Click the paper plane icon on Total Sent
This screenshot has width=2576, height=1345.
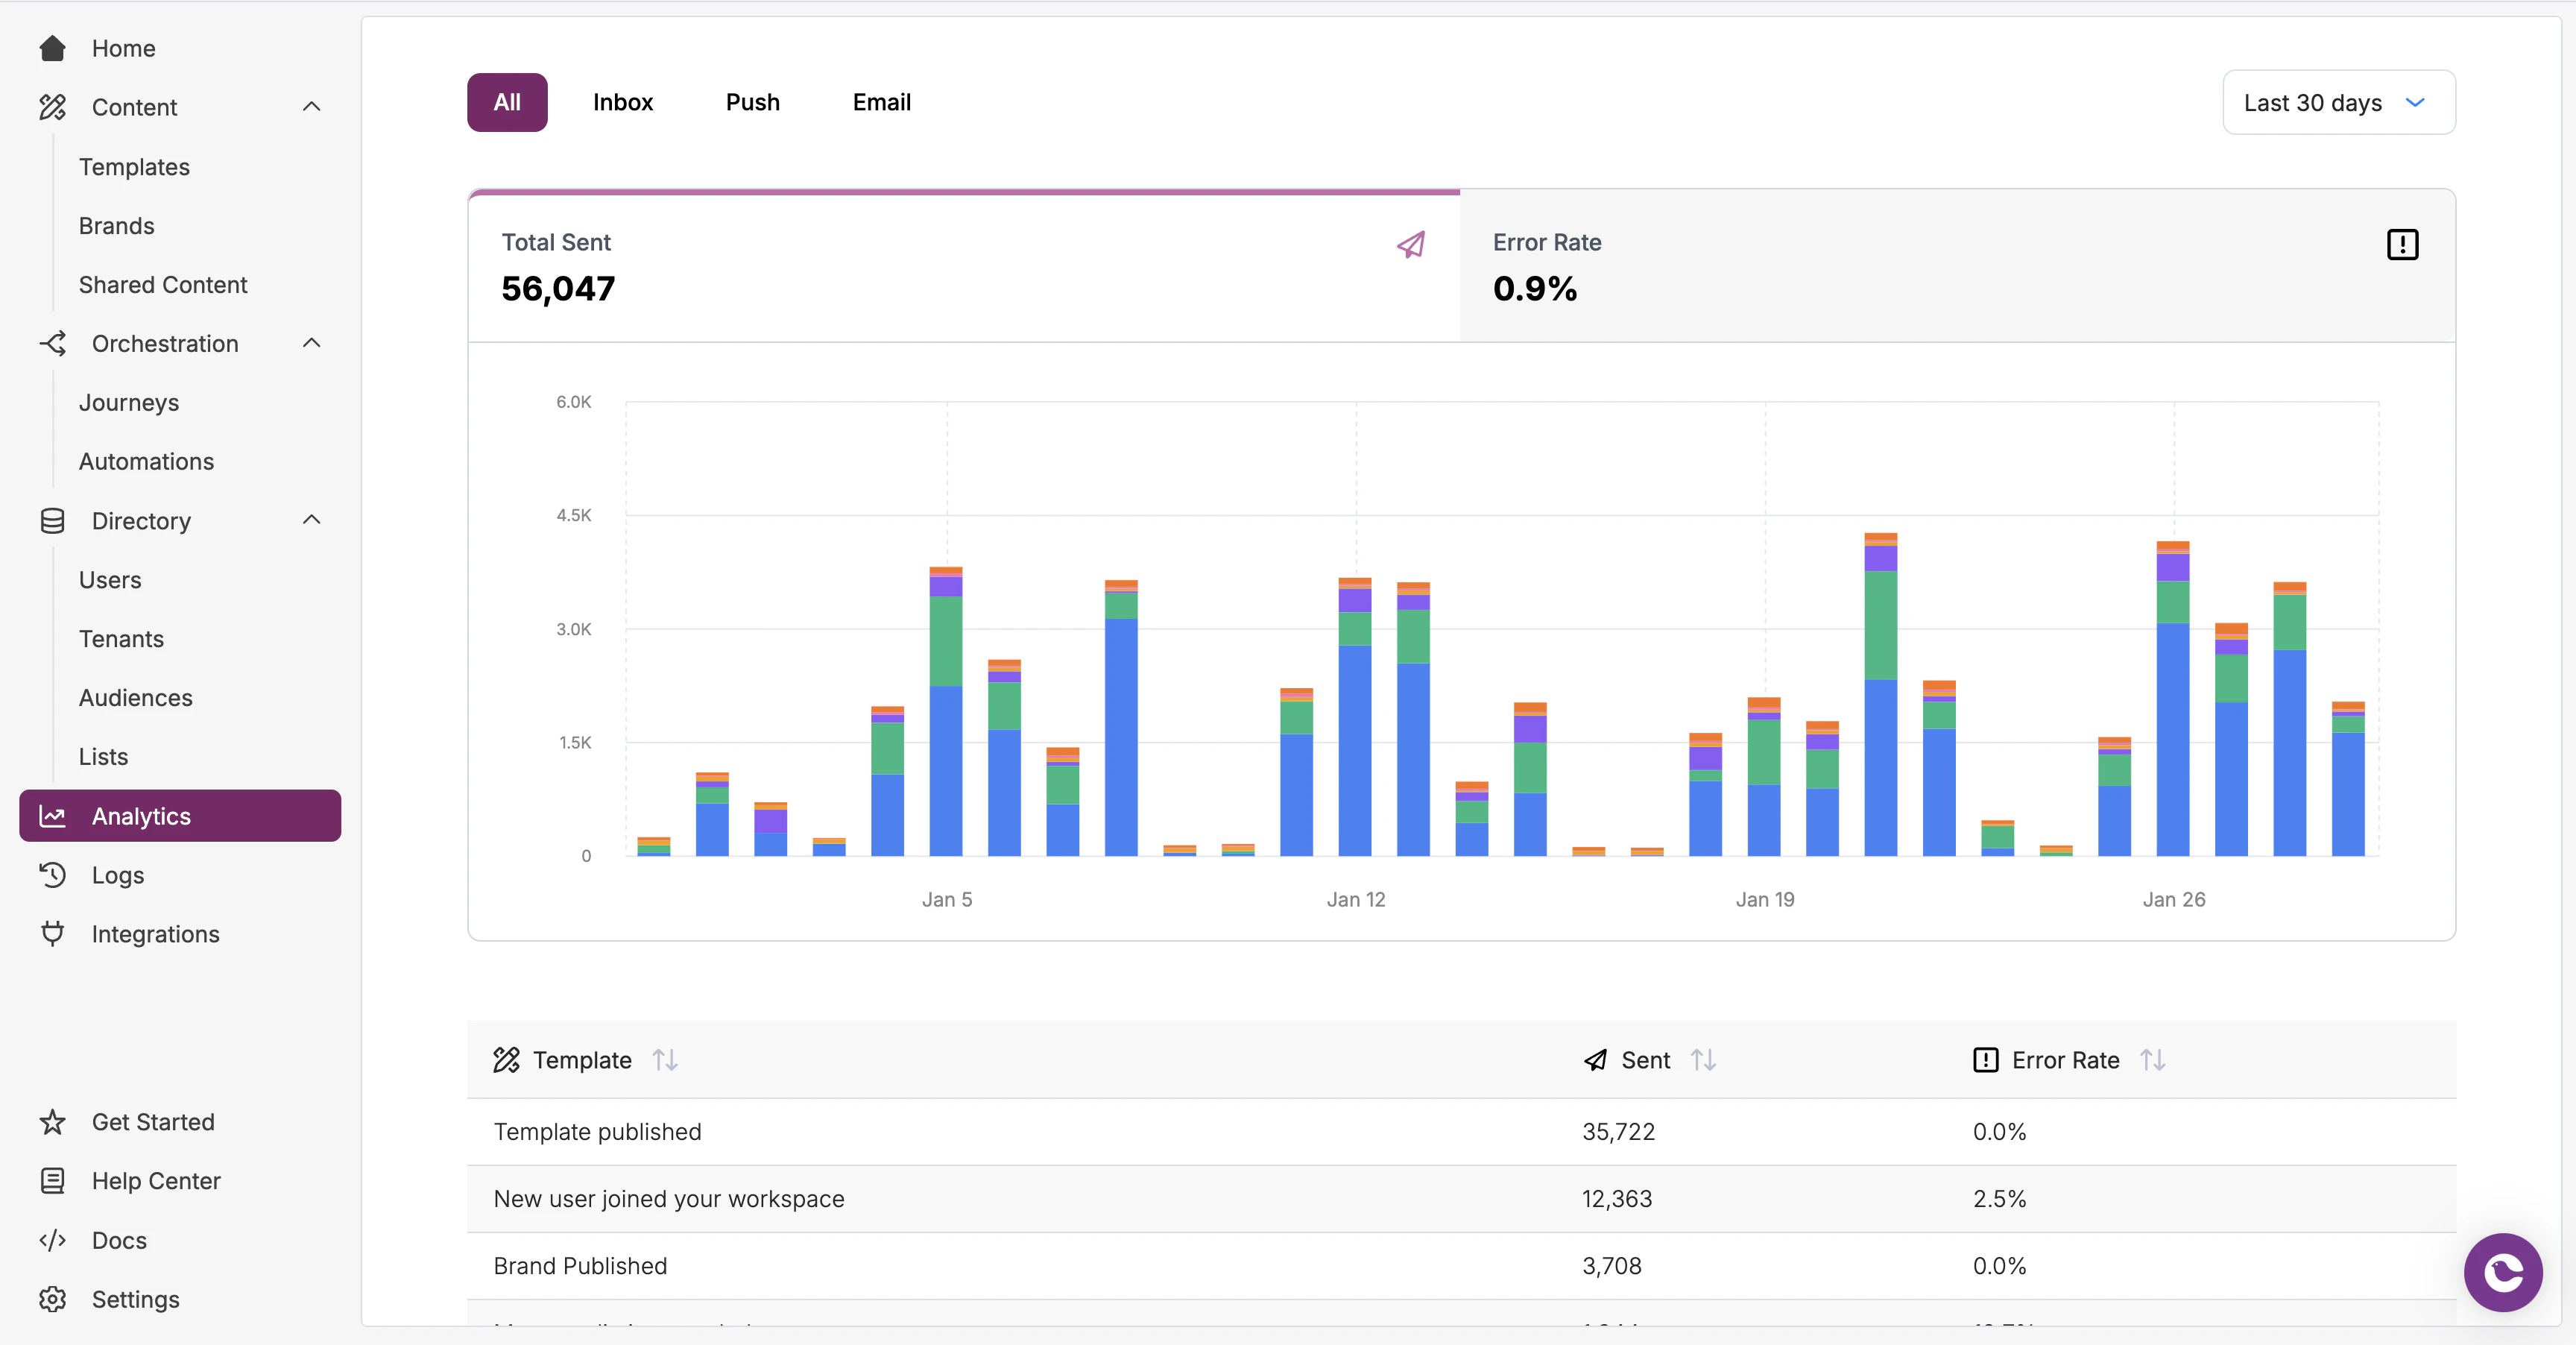[x=1410, y=245]
